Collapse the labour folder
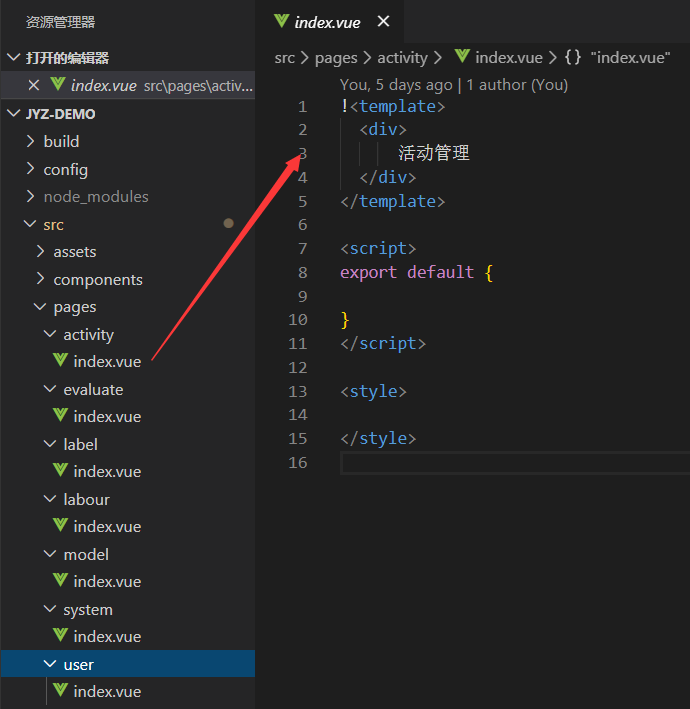The image size is (690, 709). tap(50, 499)
